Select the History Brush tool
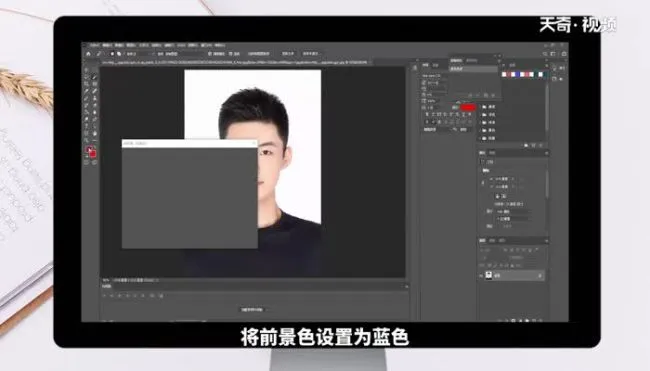 [86, 105]
